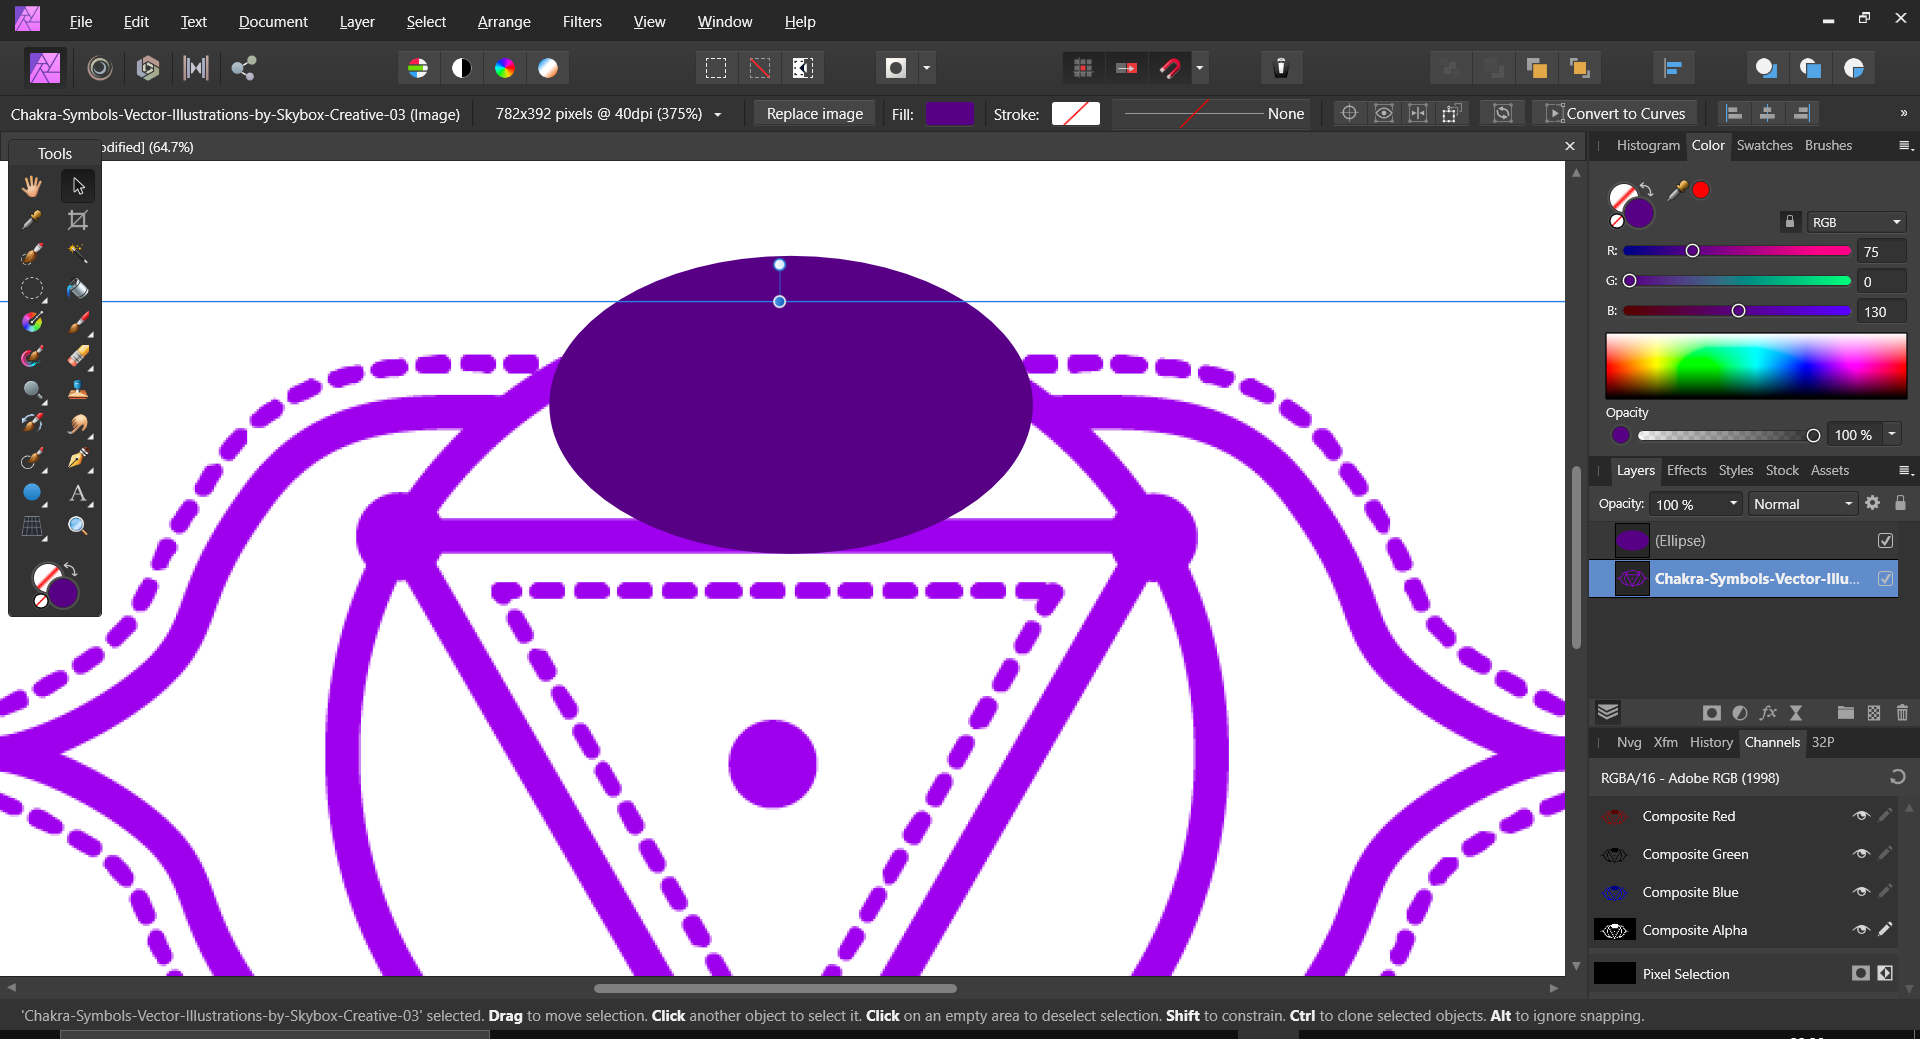1920x1039 pixels.
Task: Open image size dpi dropdown arrow
Action: click(718, 114)
